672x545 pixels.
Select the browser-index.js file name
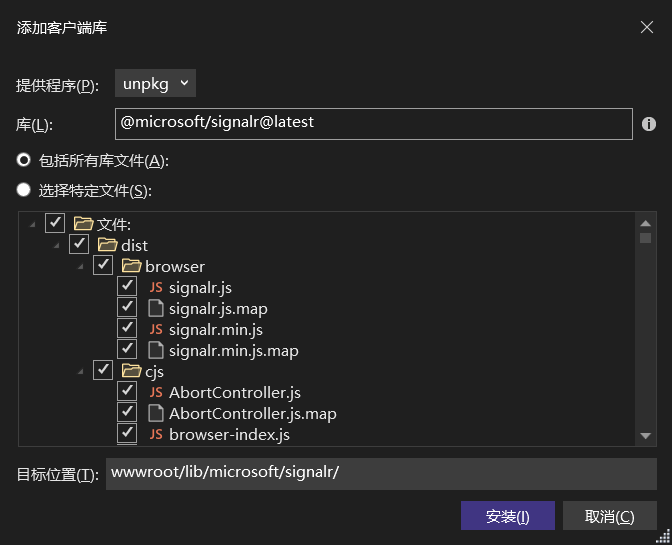(229, 434)
